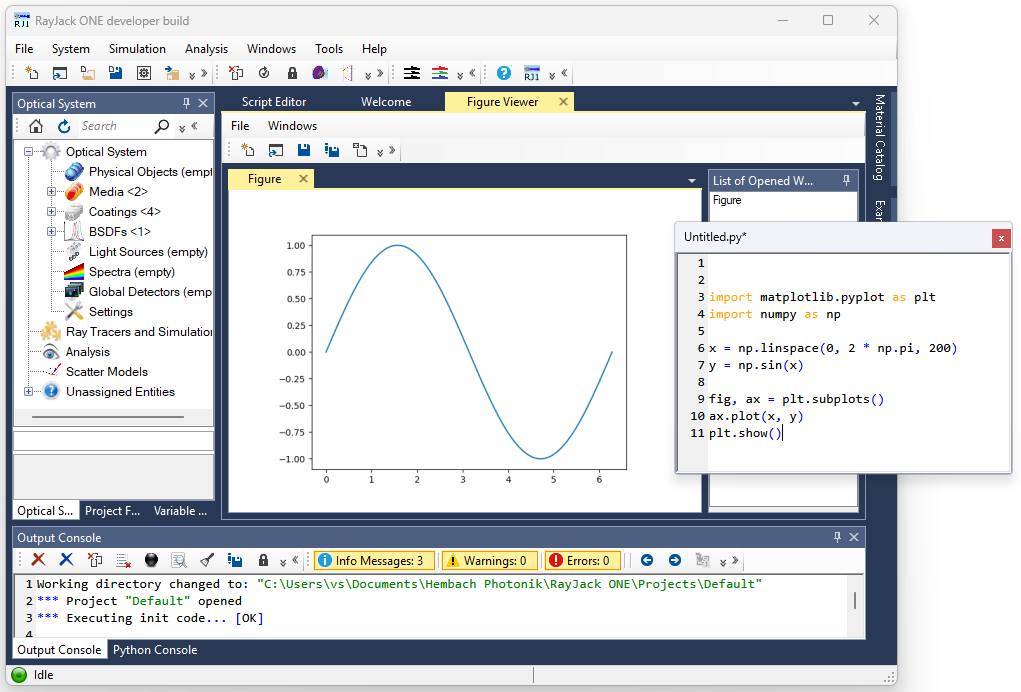Toggle Warnings: 0 filter
Screen dimensions: 1021x692
point(491,561)
